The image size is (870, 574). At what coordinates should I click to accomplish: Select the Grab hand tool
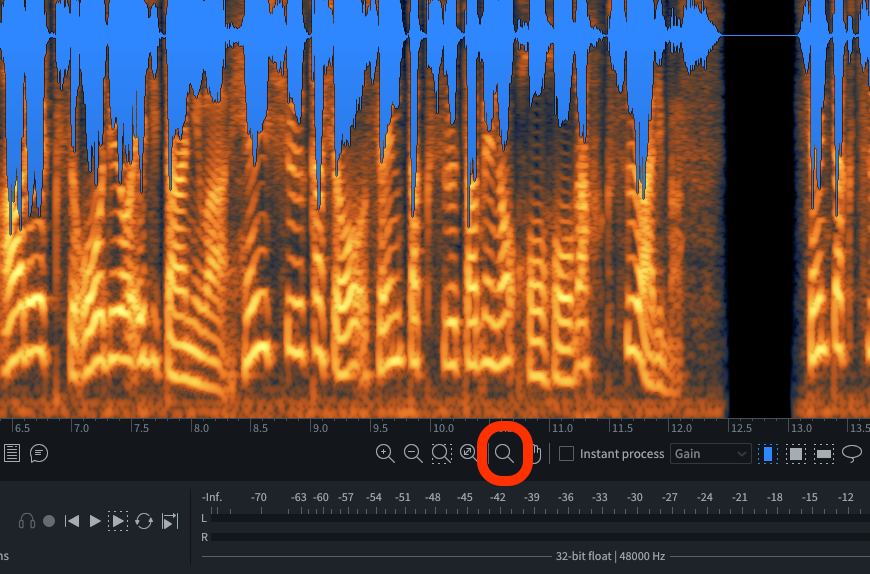[534, 454]
